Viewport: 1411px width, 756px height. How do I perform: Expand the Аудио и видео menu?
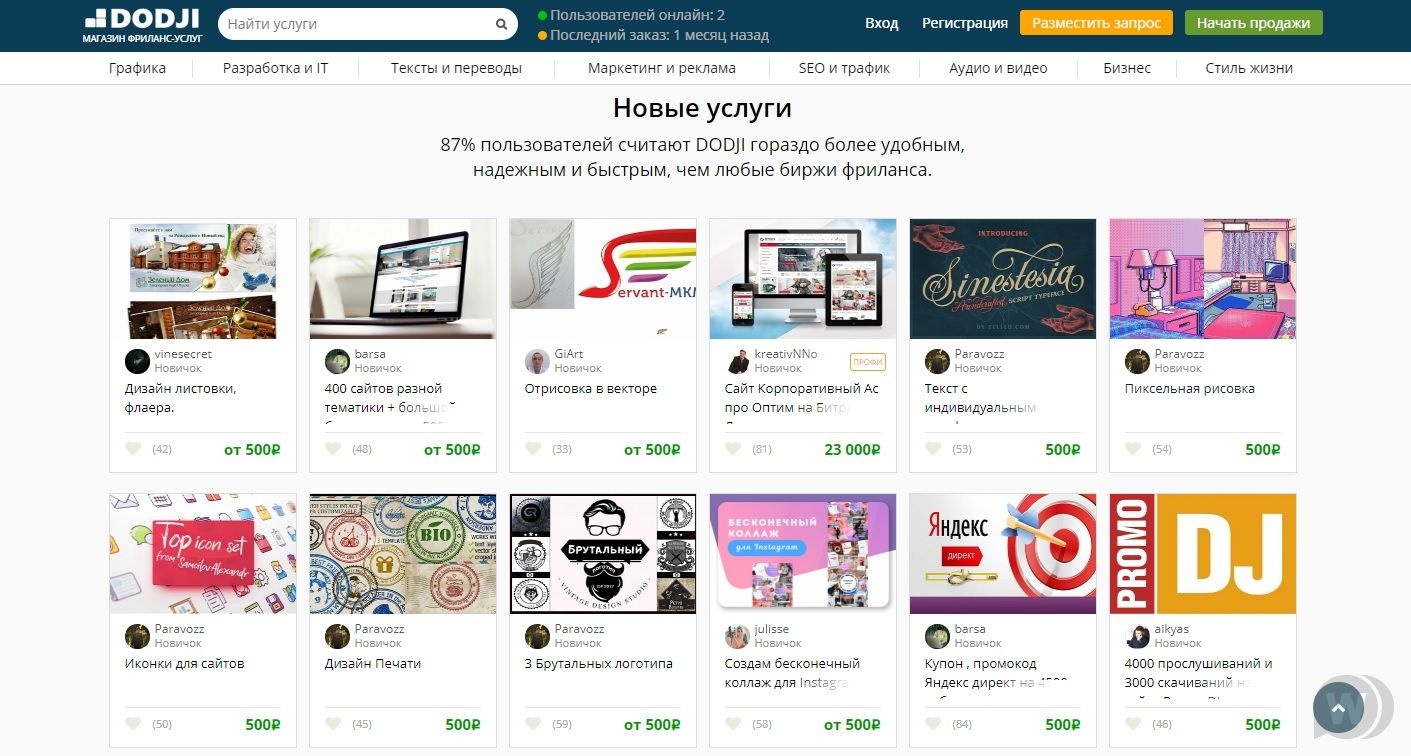(x=998, y=68)
